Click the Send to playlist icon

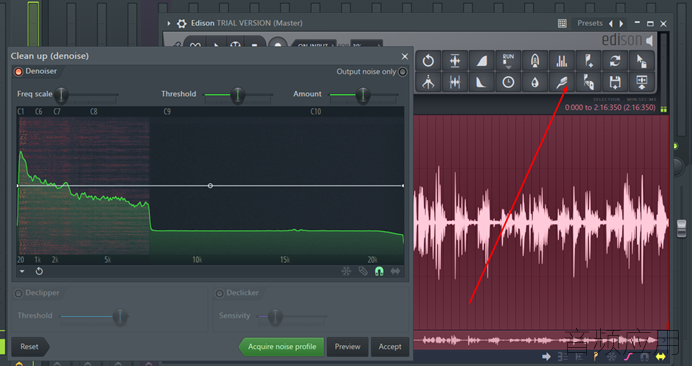point(642,82)
